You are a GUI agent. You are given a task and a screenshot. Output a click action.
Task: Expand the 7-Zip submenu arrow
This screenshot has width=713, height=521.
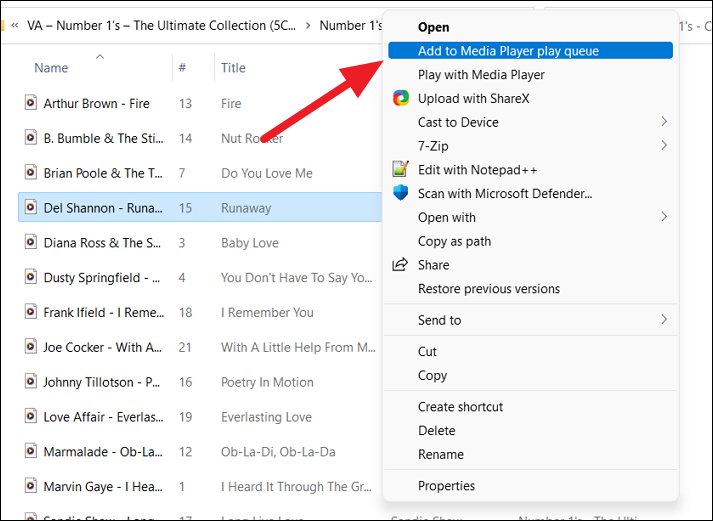[664, 145]
